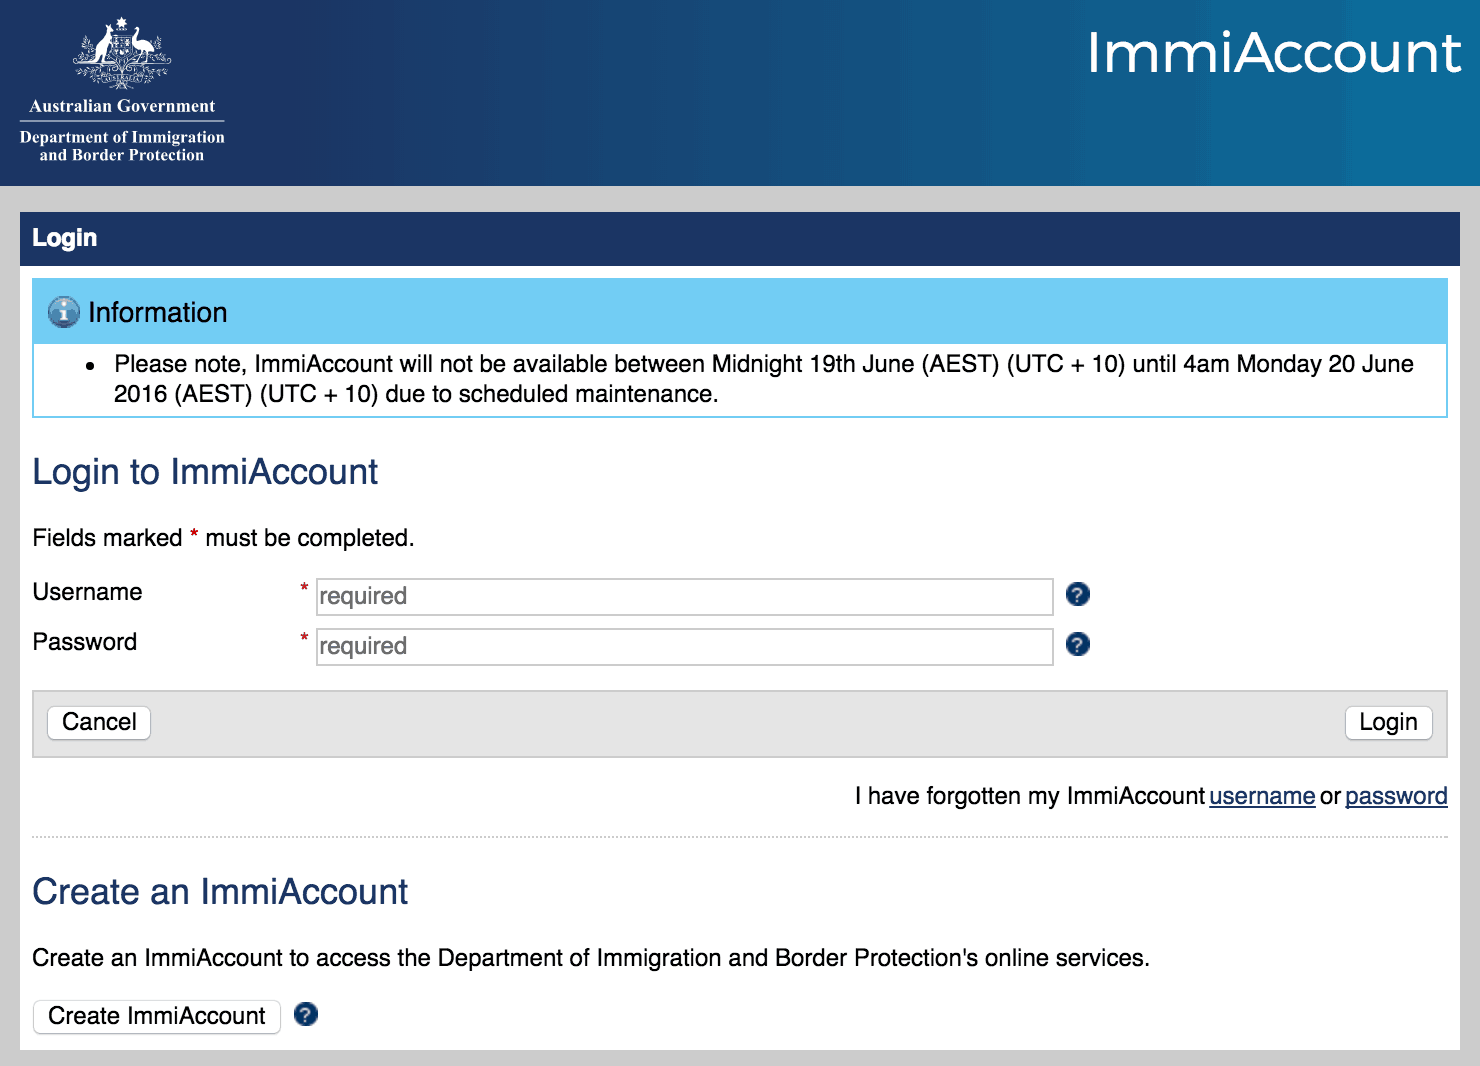Image resolution: width=1480 pixels, height=1066 pixels.
Task: Open the Password field help icon
Action: tap(1077, 645)
